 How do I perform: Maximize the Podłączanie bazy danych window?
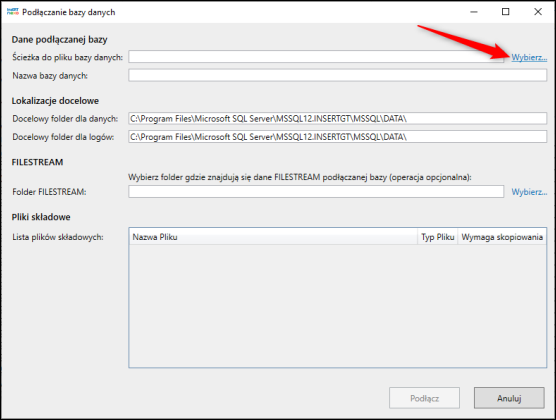506,12
